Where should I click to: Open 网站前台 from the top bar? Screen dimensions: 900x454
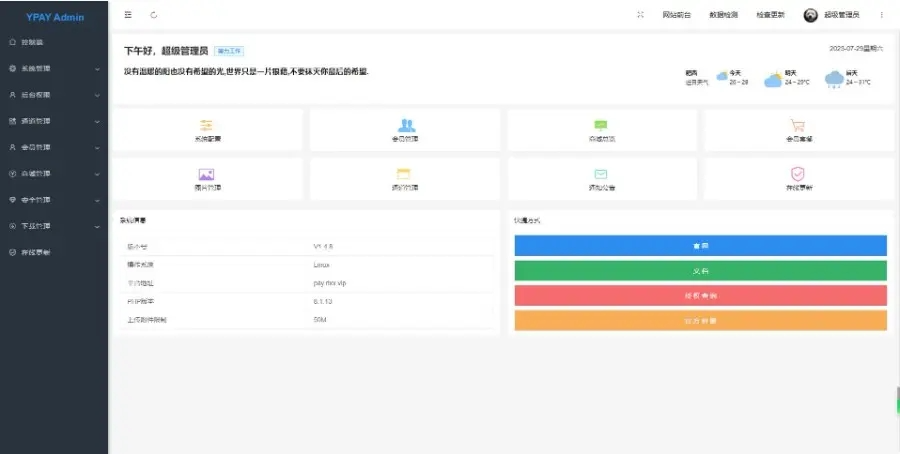(676, 15)
